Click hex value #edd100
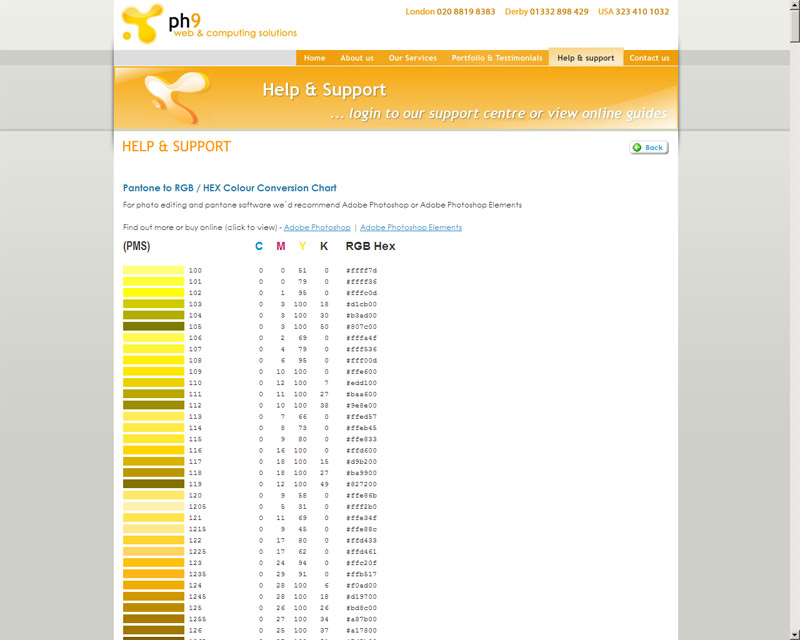Image resolution: width=800 pixels, height=640 pixels. [x=361, y=383]
